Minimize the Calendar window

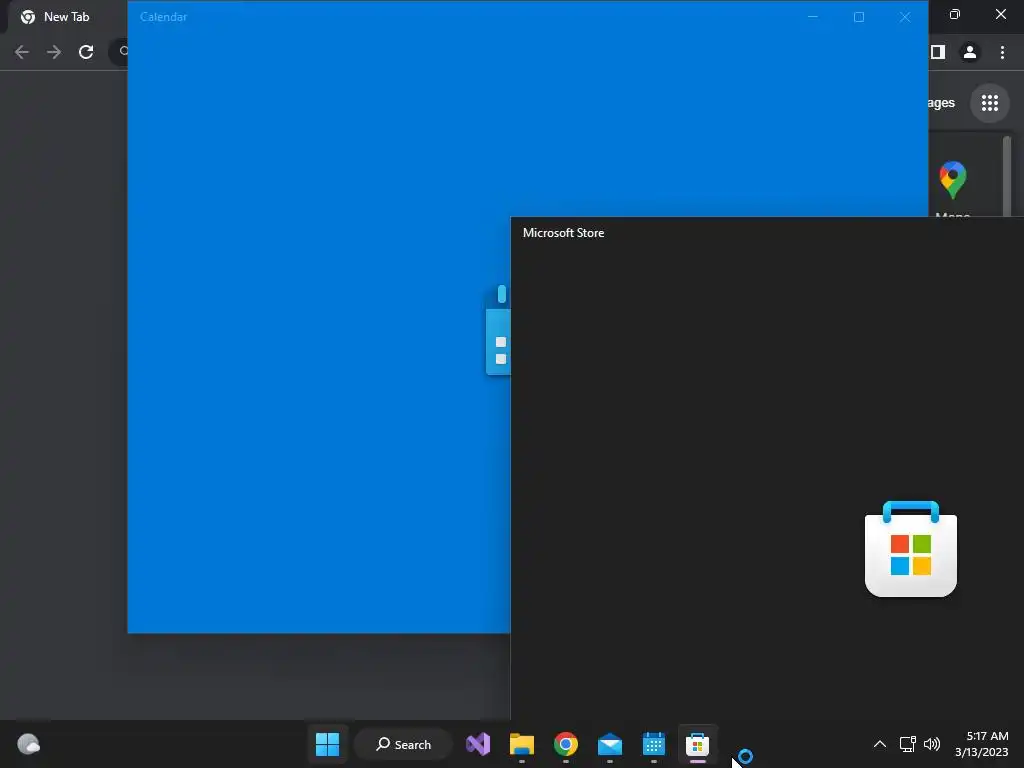click(x=813, y=17)
